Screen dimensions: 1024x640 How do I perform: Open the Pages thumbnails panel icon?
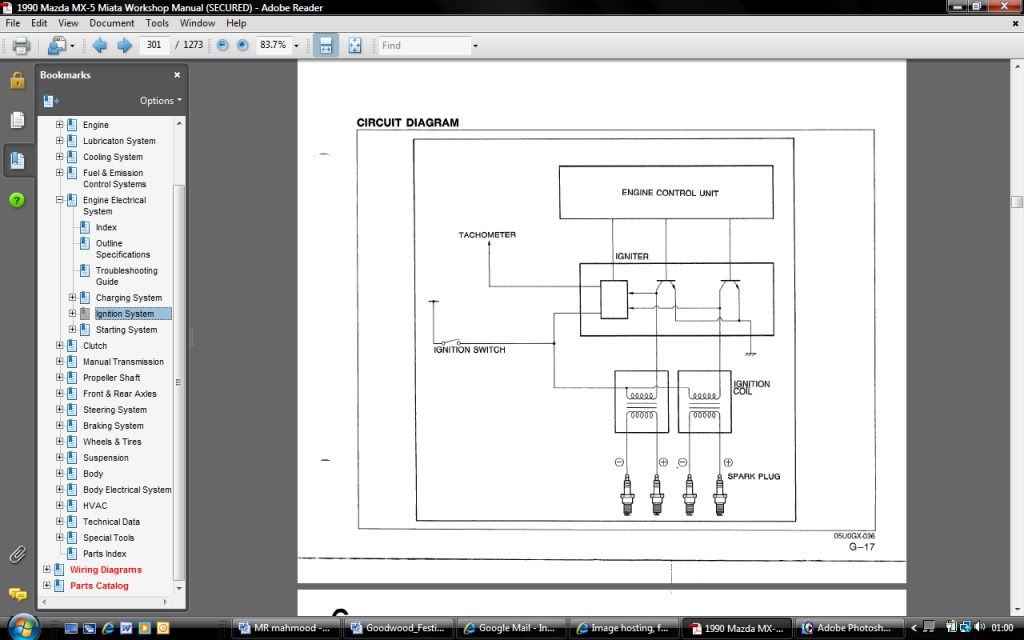tap(17, 120)
